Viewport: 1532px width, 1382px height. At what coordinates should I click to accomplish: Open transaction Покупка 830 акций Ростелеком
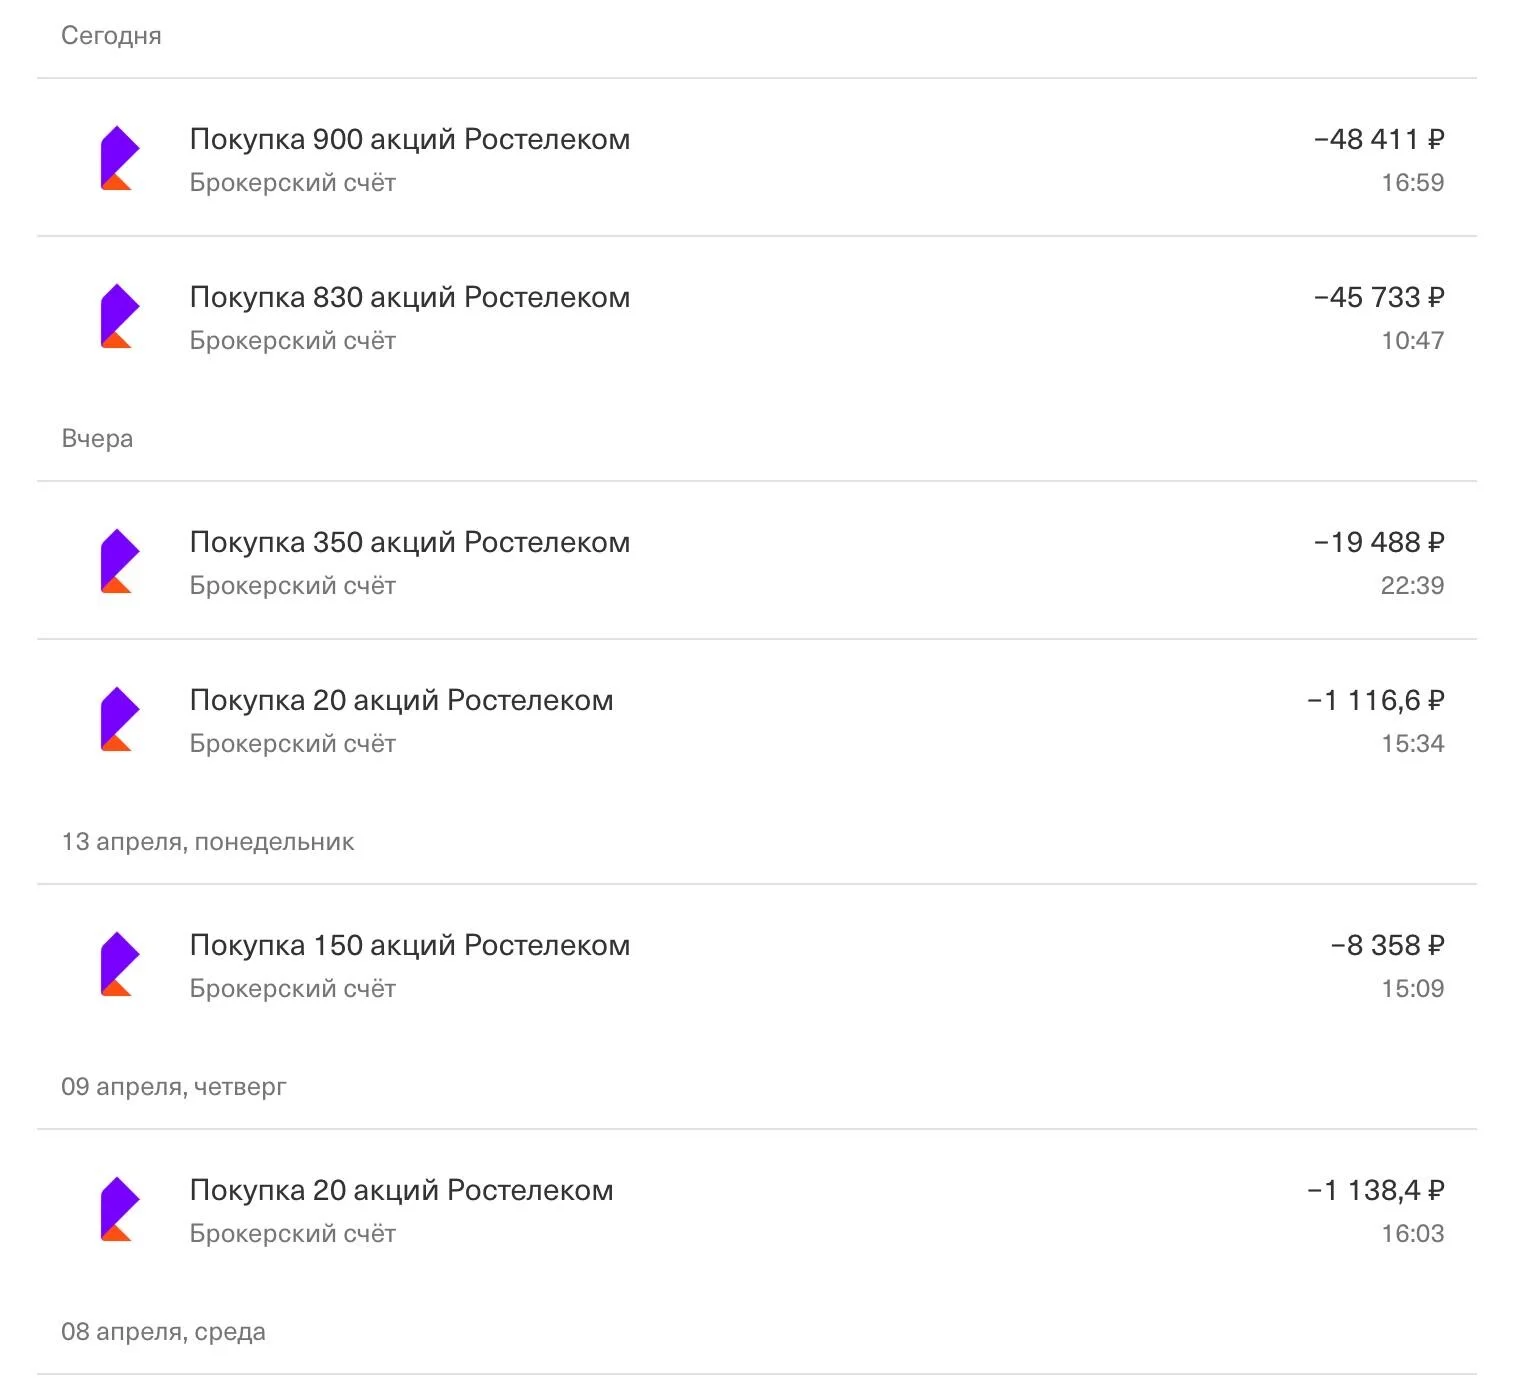click(x=757, y=316)
